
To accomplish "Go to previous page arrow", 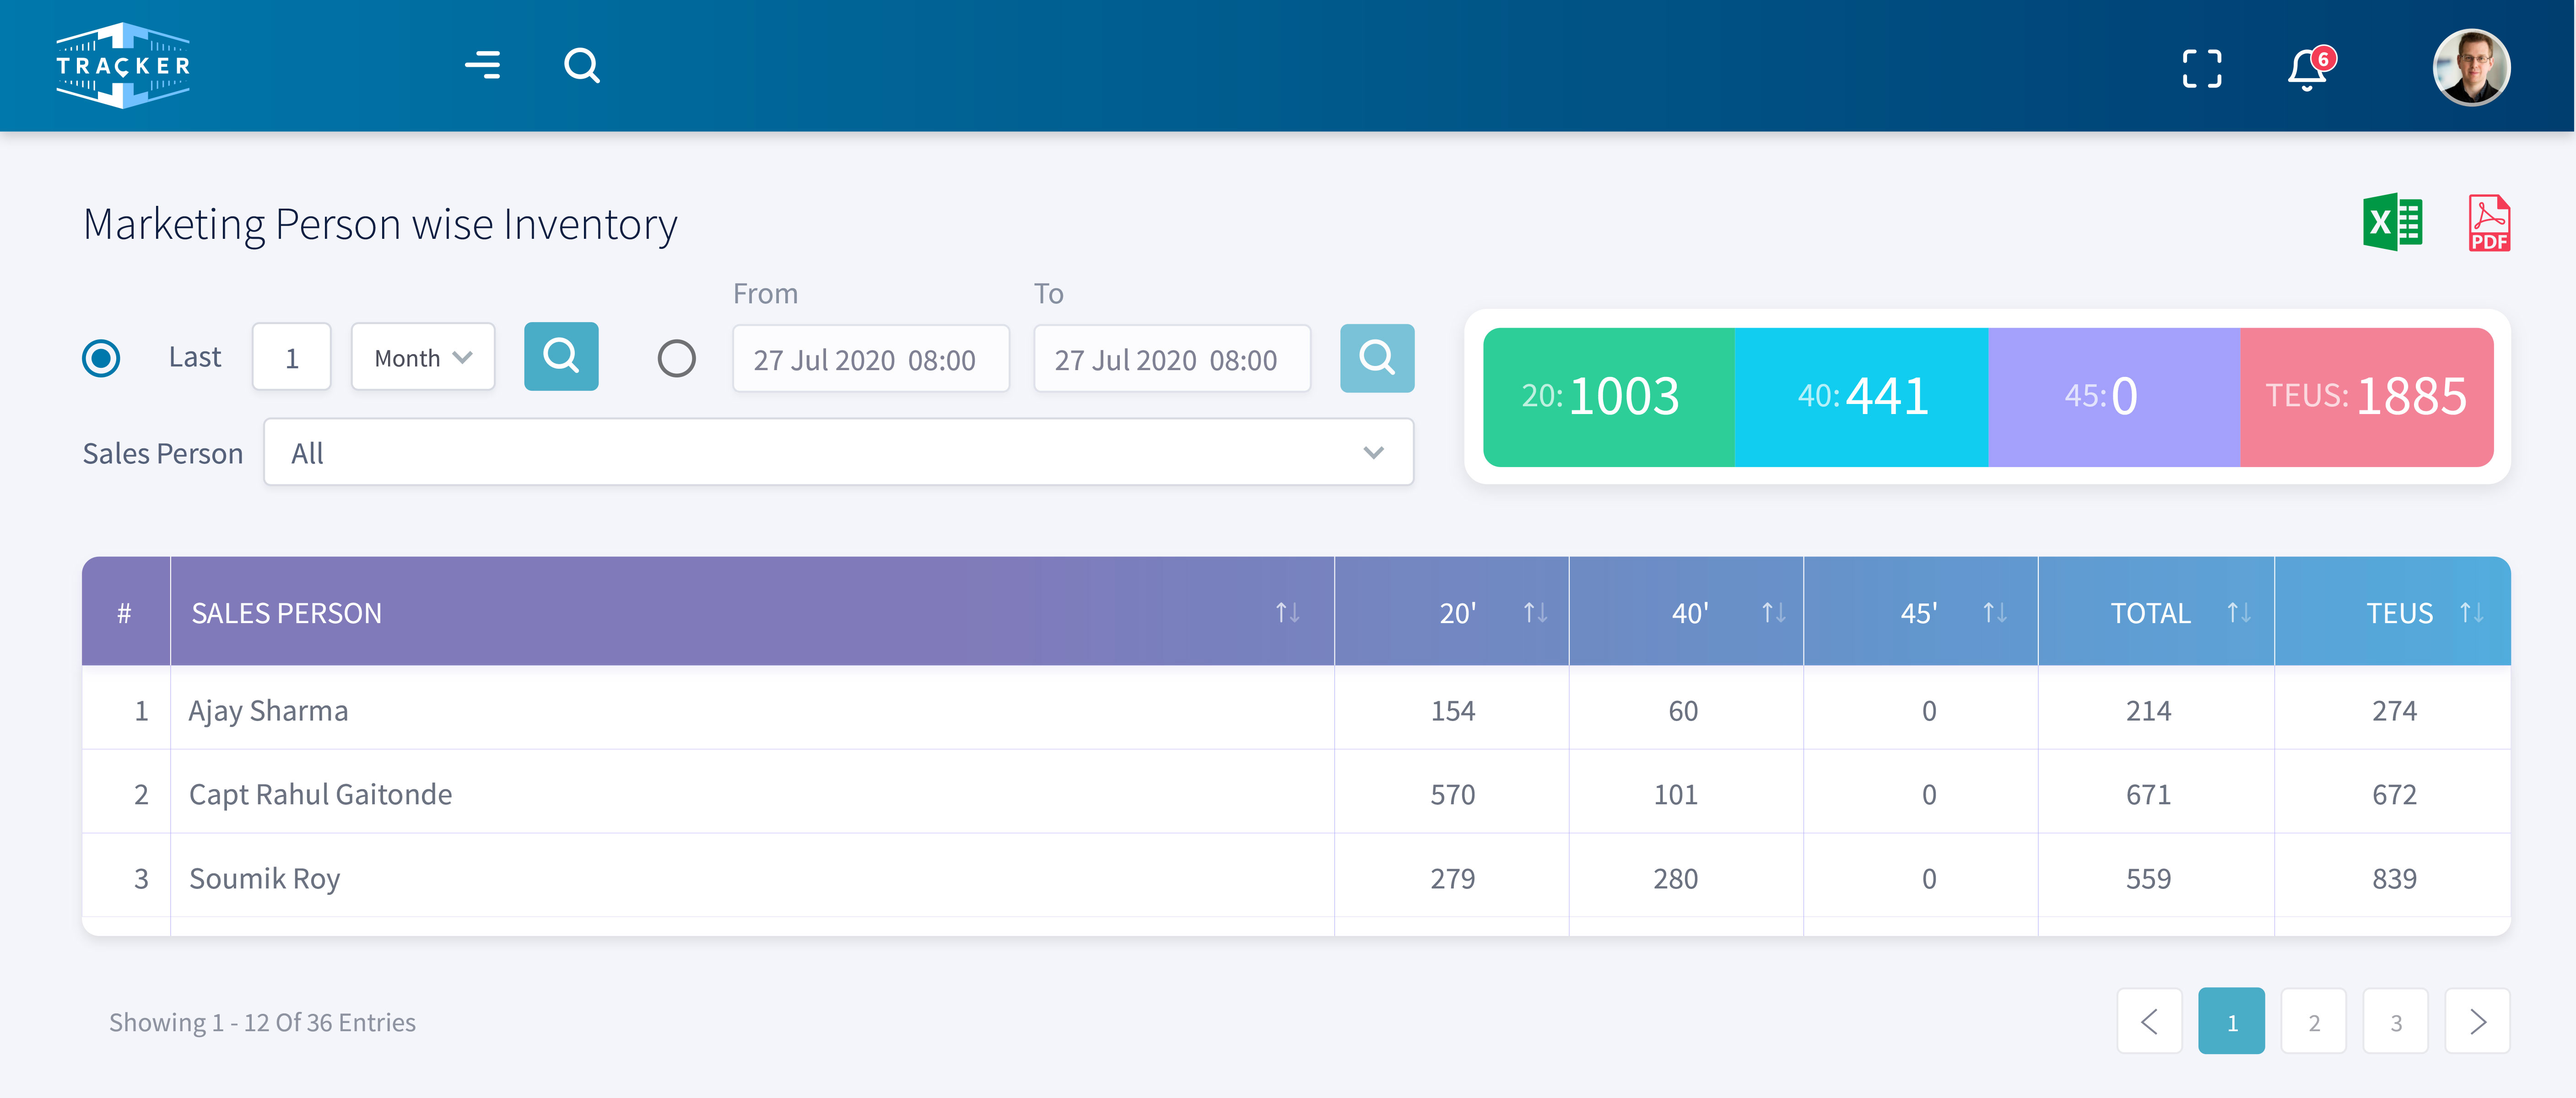I will 2150,1022.
